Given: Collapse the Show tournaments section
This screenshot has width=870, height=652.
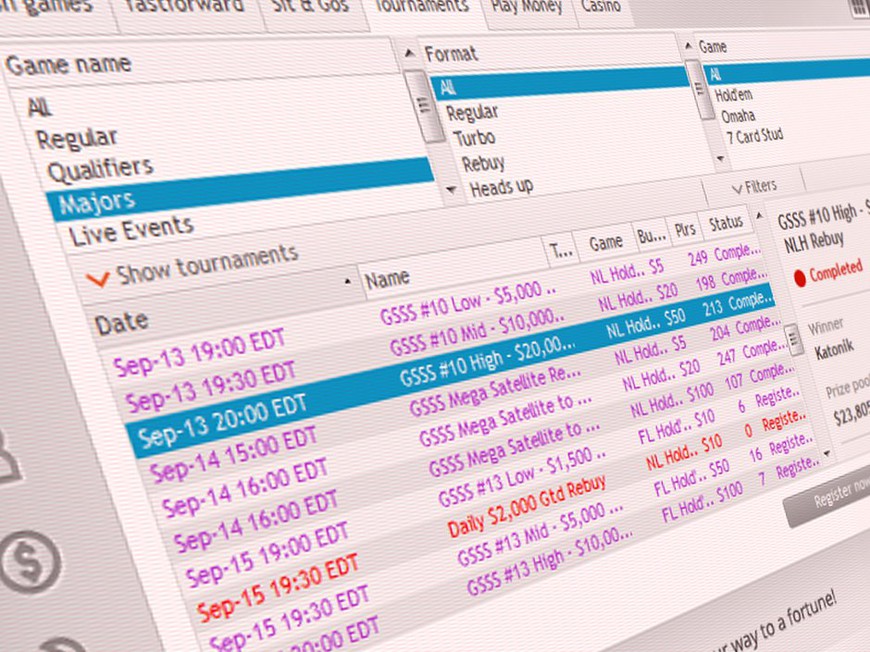Looking at the screenshot, I should click(192, 268).
